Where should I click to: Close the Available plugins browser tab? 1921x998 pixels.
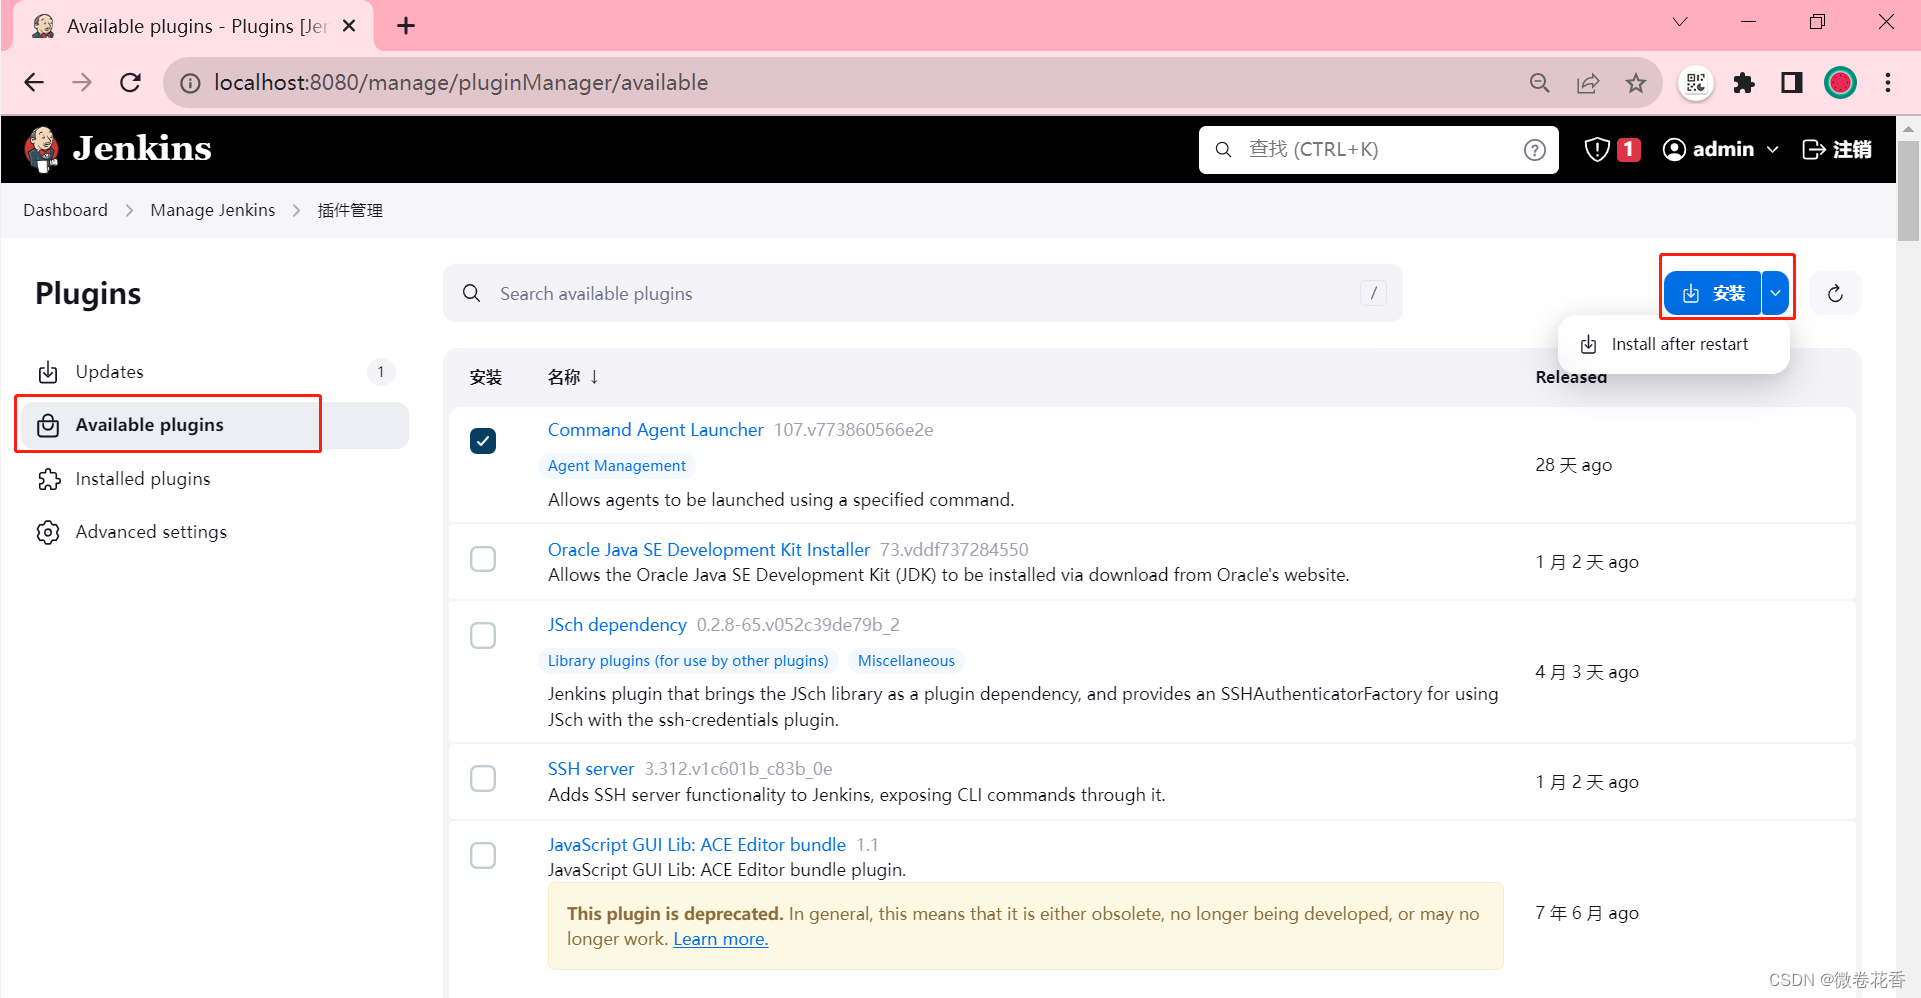tap(349, 26)
